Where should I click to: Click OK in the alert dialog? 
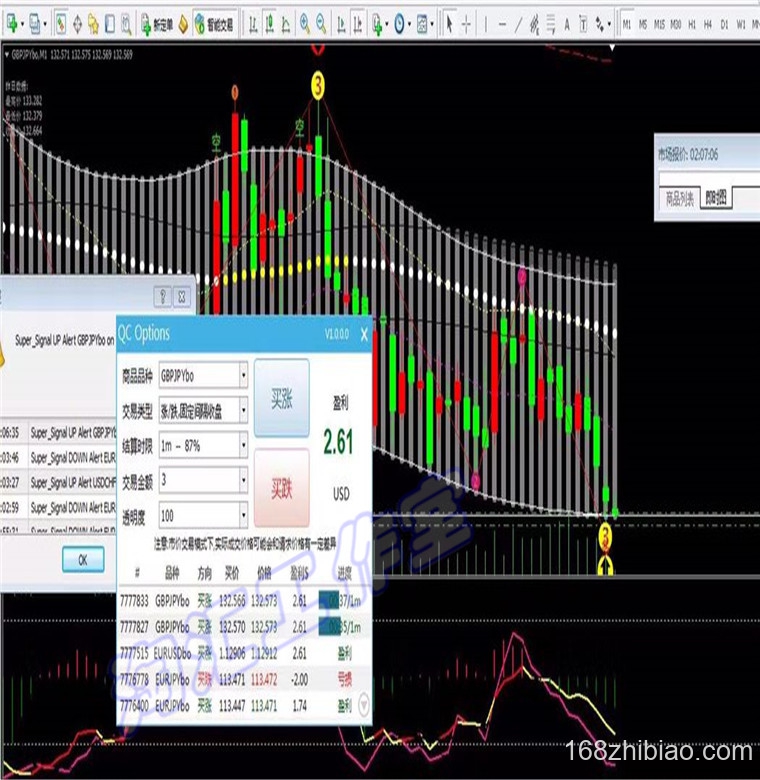[x=83, y=560]
